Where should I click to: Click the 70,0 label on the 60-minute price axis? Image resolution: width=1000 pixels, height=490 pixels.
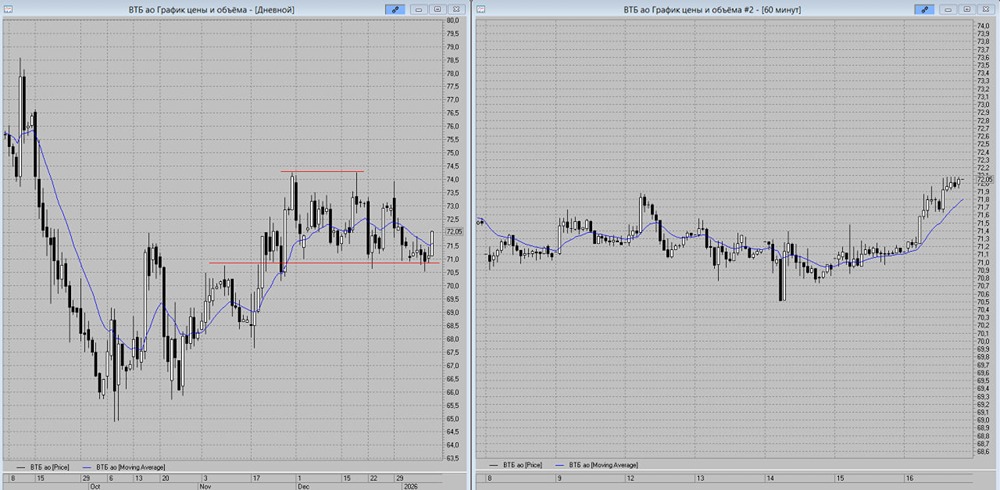(x=983, y=341)
